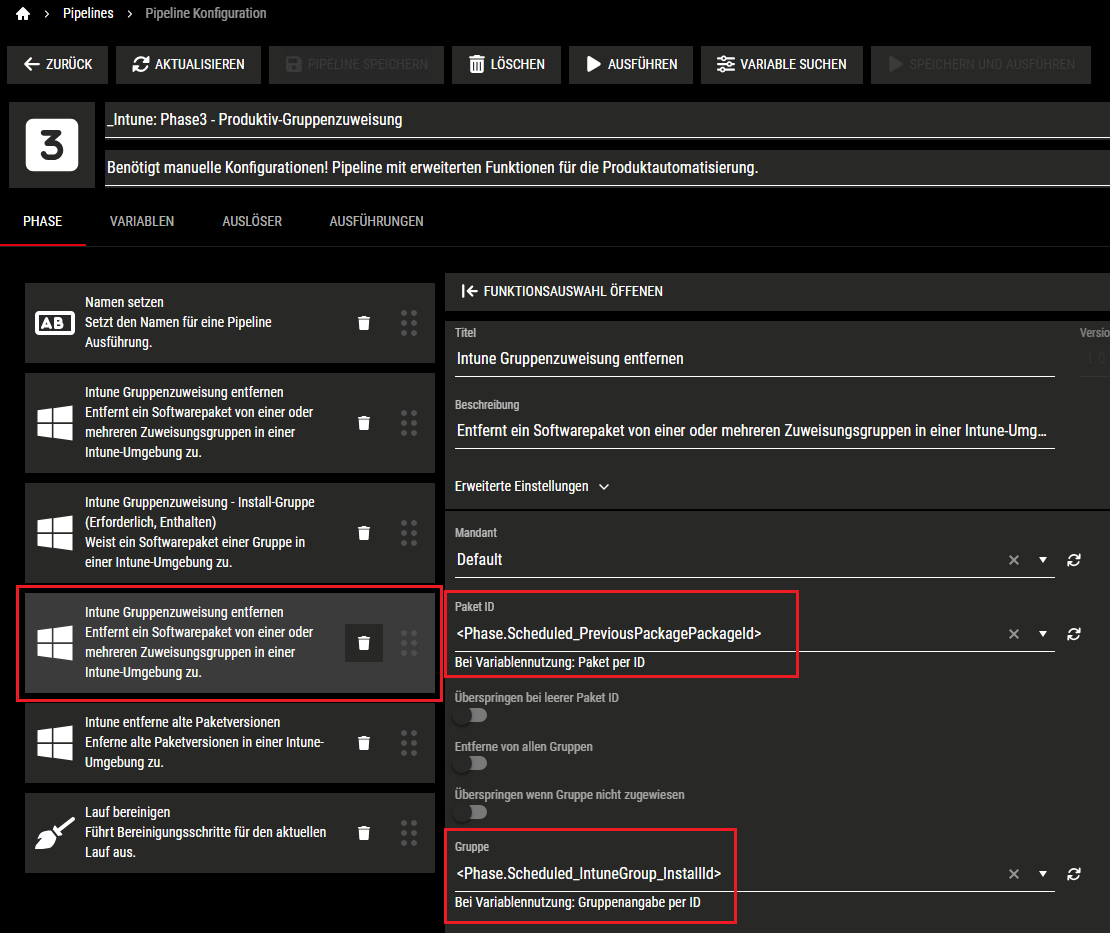Switch to the Variablen tab
1110x933 pixels.
pos(142,221)
